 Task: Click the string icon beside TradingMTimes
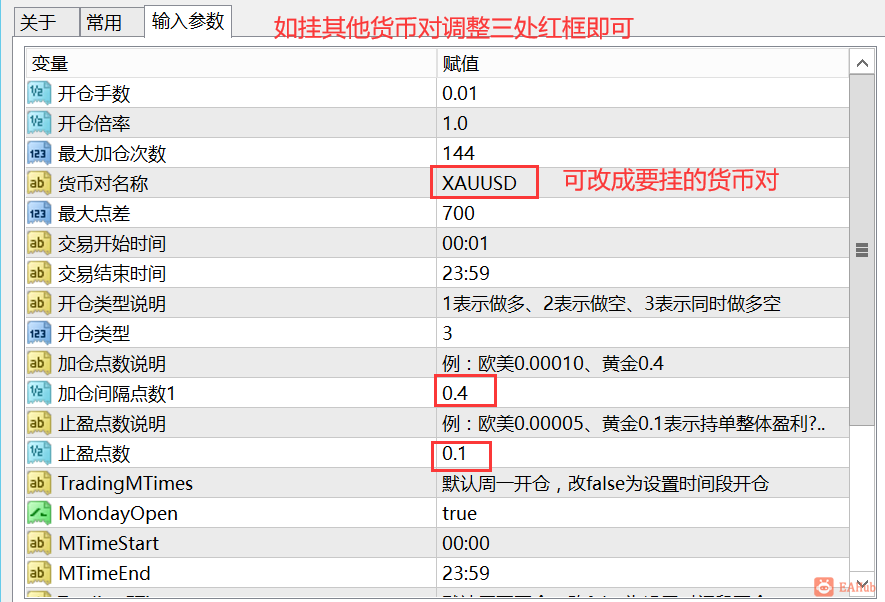click(x=39, y=483)
